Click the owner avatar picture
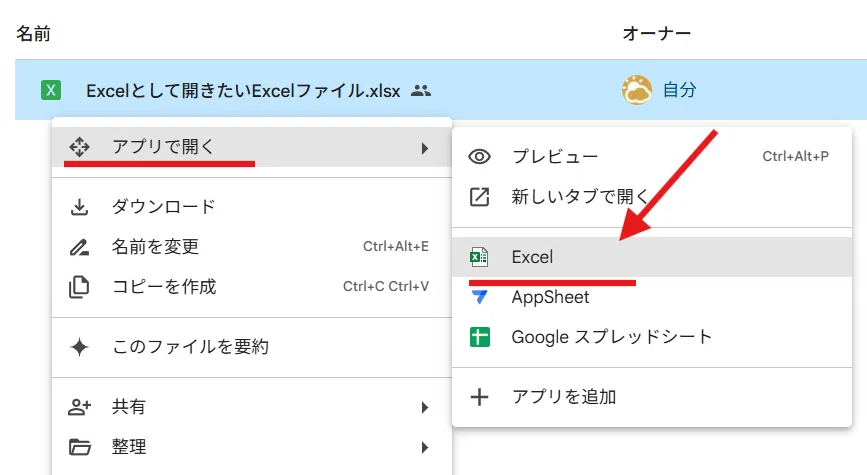The width and height of the screenshot is (867, 475). [636, 90]
